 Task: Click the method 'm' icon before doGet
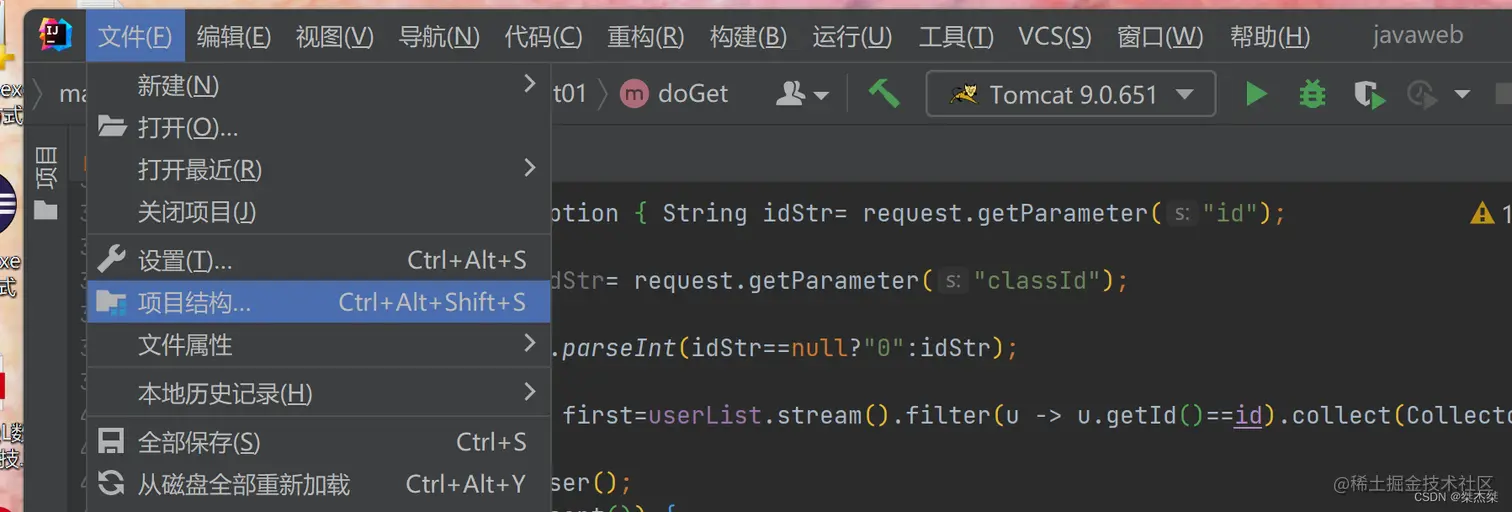pyautogui.click(x=634, y=94)
